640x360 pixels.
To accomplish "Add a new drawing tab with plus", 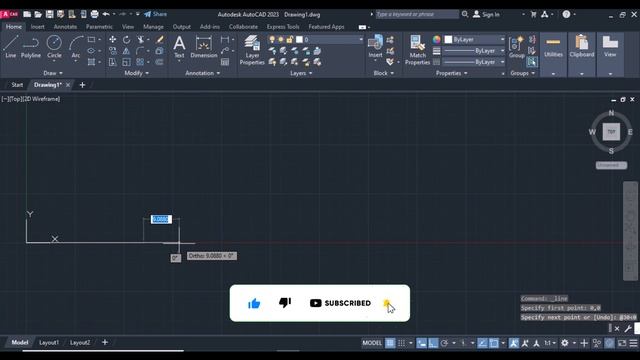I will [x=82, y=85].
